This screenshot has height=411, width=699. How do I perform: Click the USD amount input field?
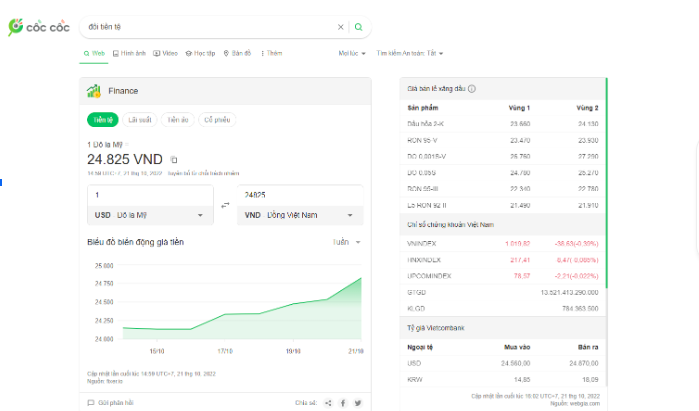pyautogui.click(x=150, y=194)
